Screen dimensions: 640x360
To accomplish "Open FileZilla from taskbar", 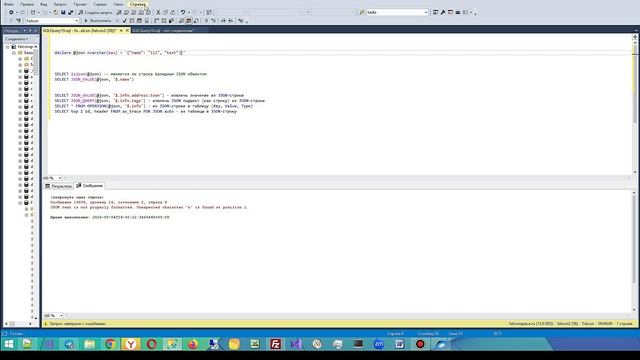I will tap(276, 344).
